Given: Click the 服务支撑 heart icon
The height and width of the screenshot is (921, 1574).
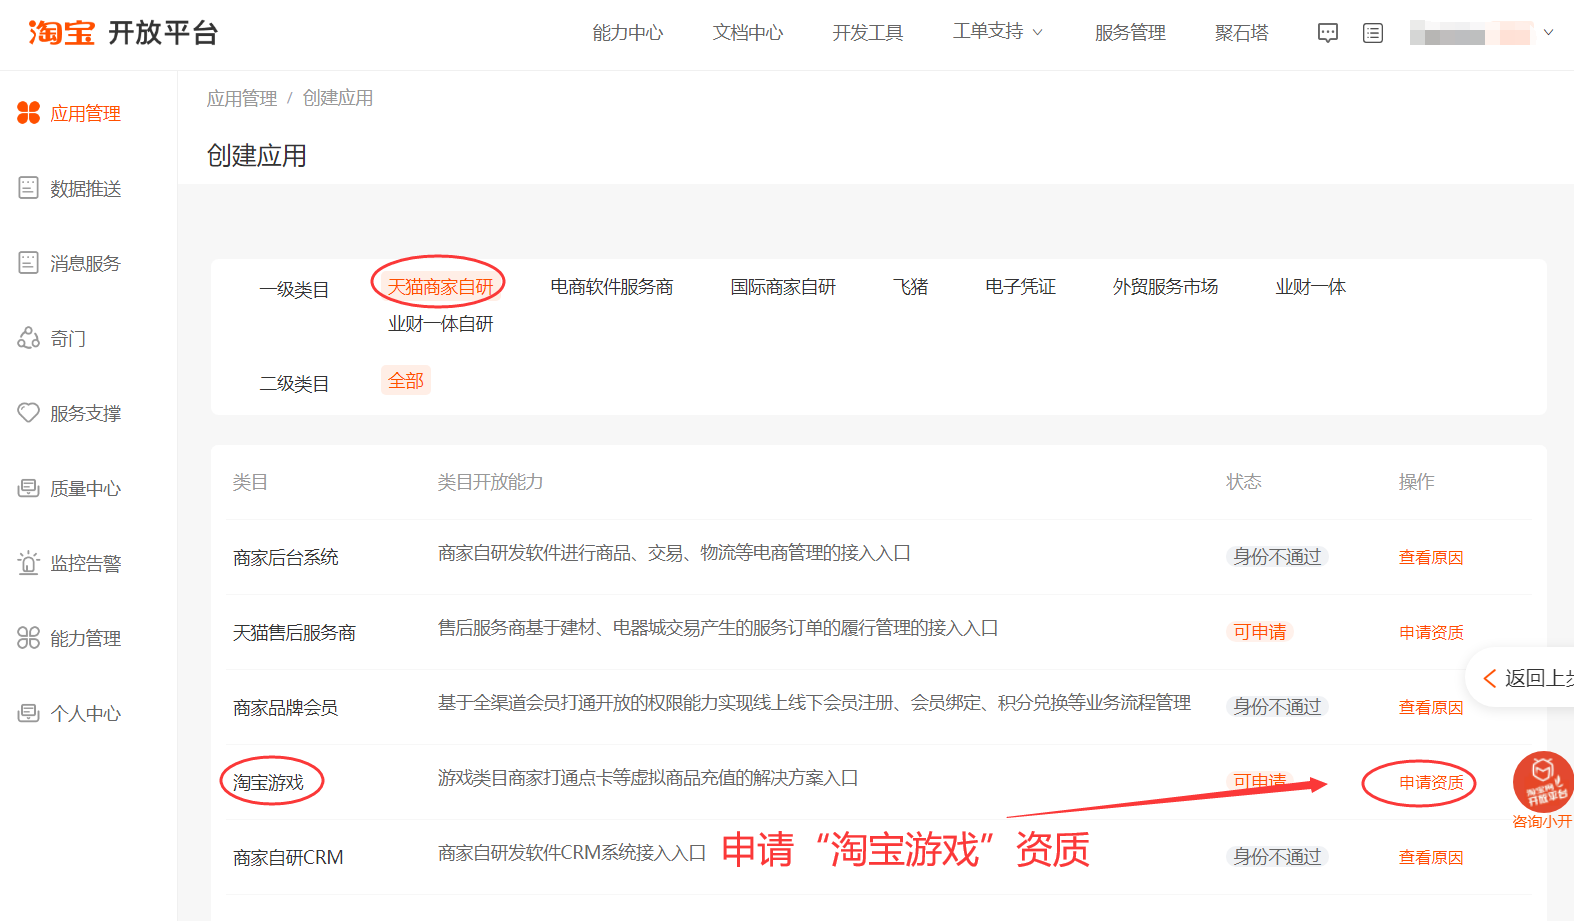Looking at the screenshot, I should [29, 413].
